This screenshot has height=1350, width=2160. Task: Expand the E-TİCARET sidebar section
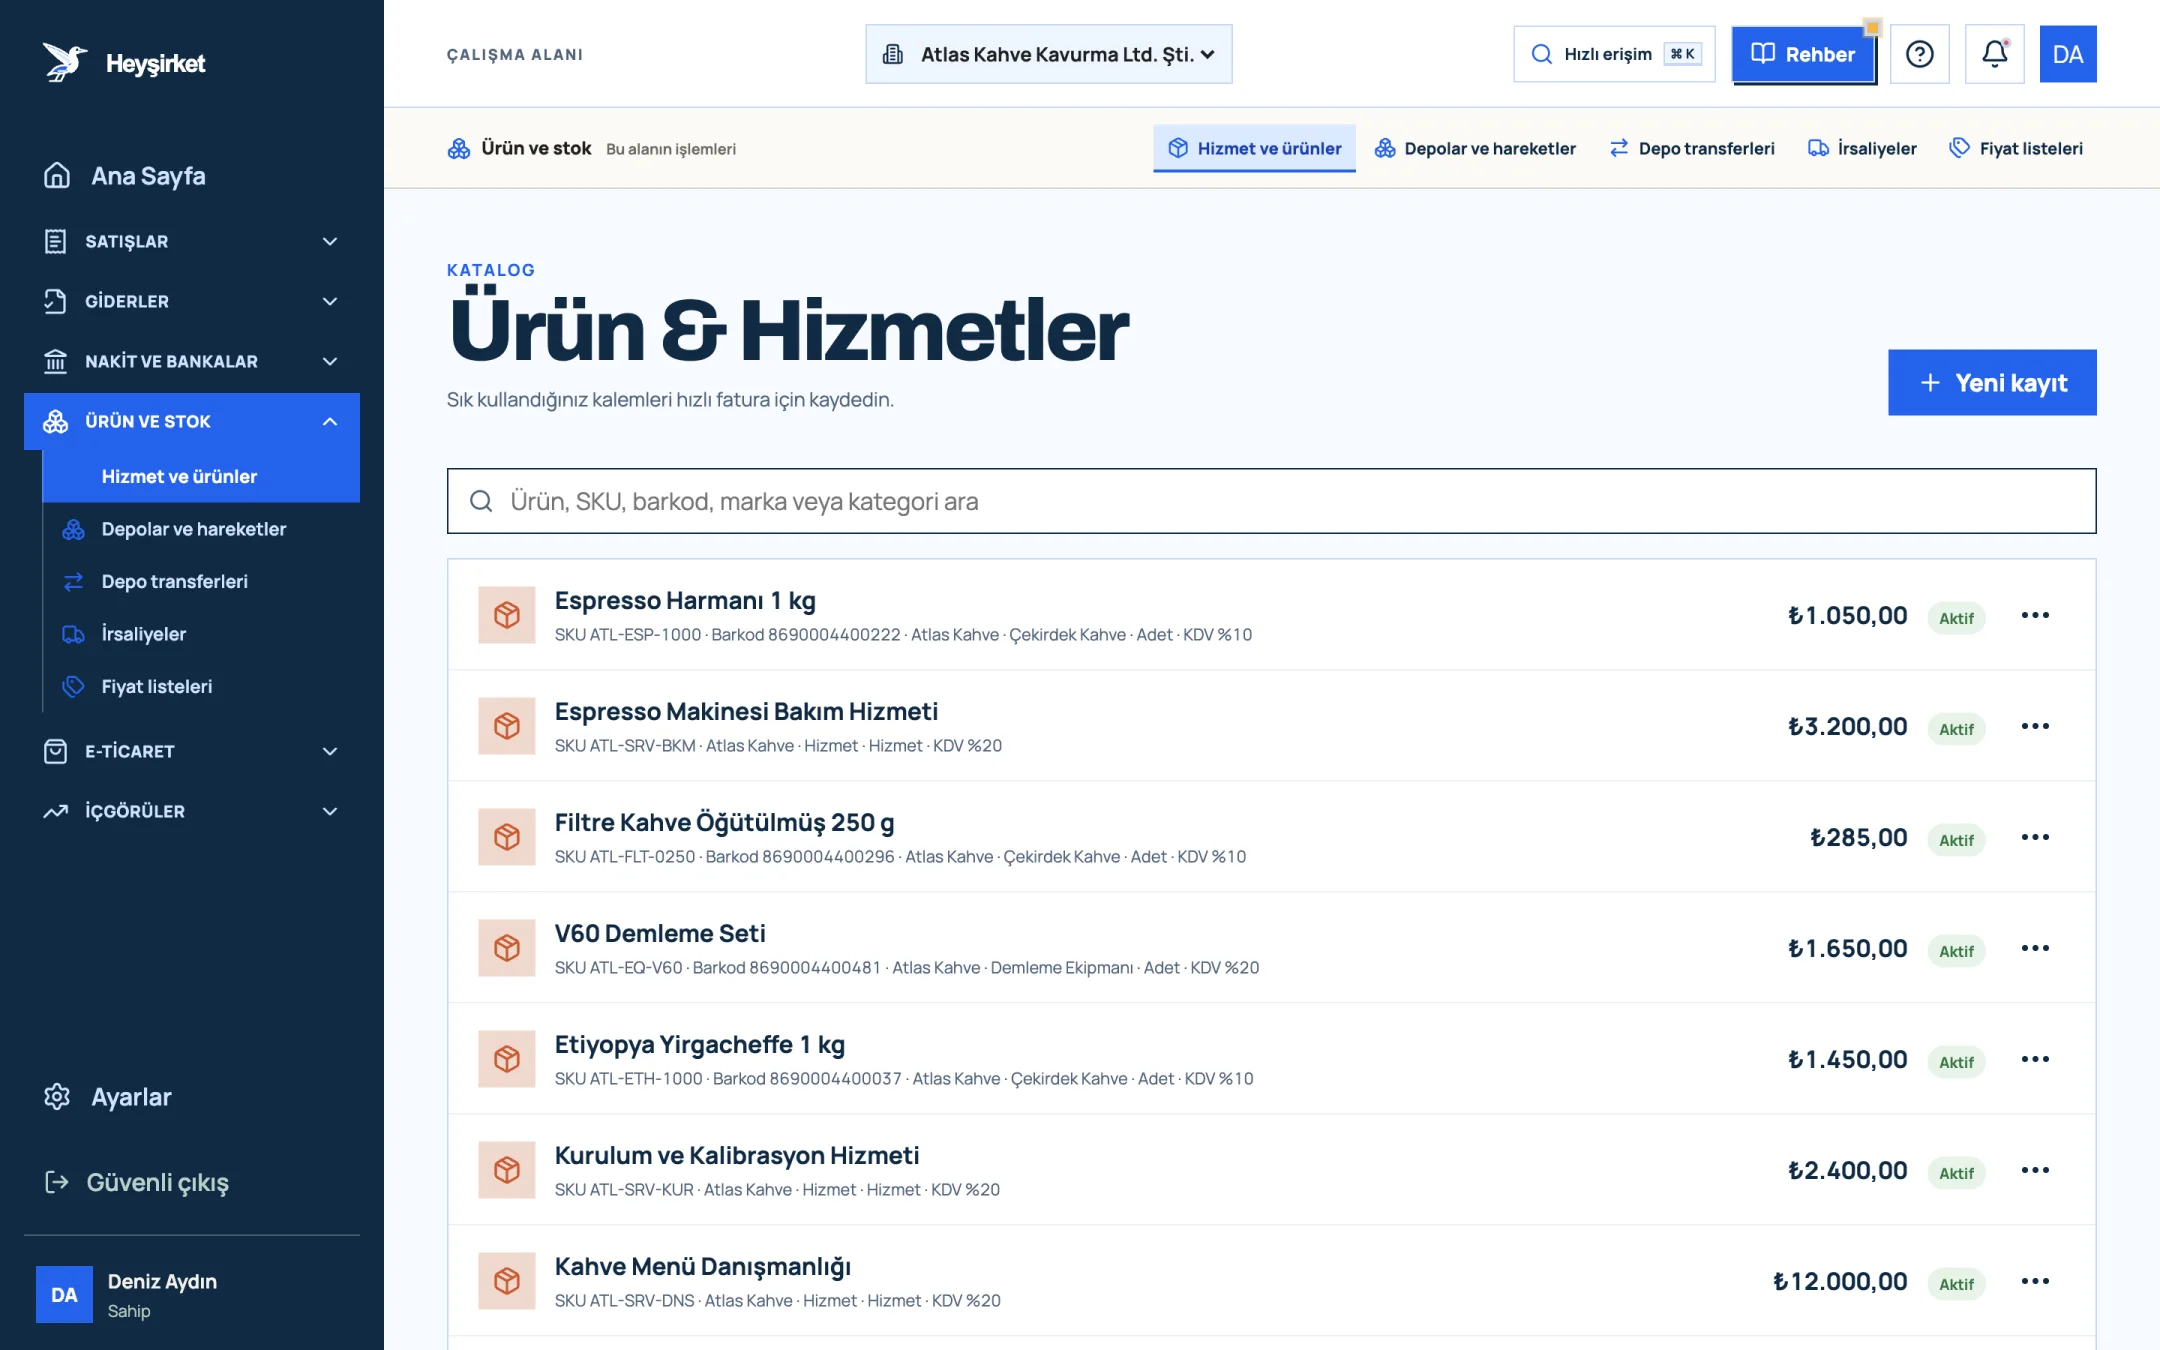[192, 751]
